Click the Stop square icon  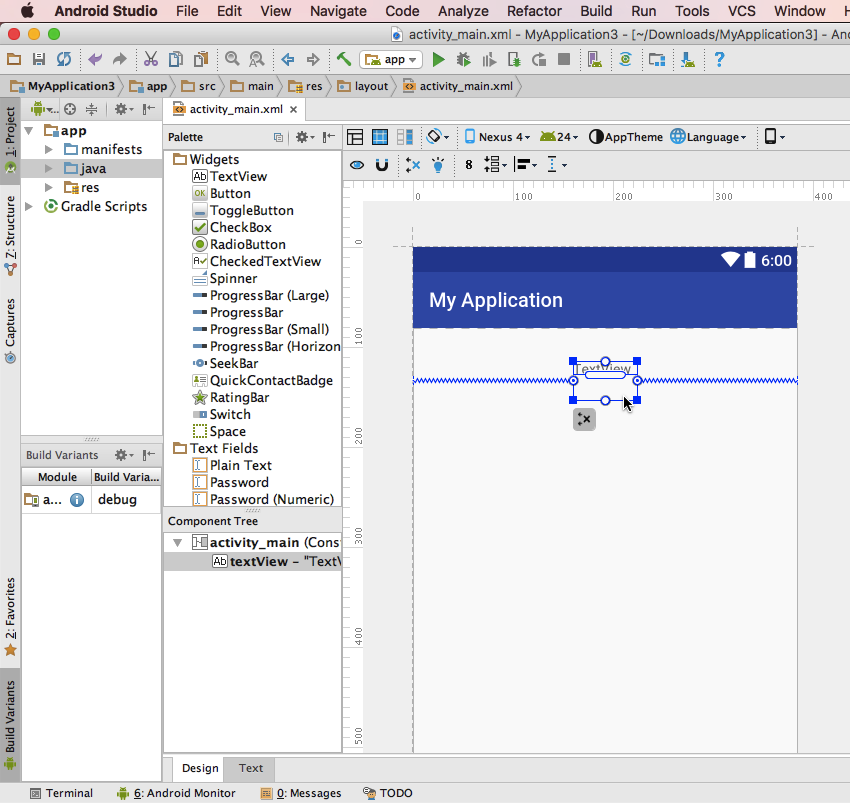(x=564, y=59)
